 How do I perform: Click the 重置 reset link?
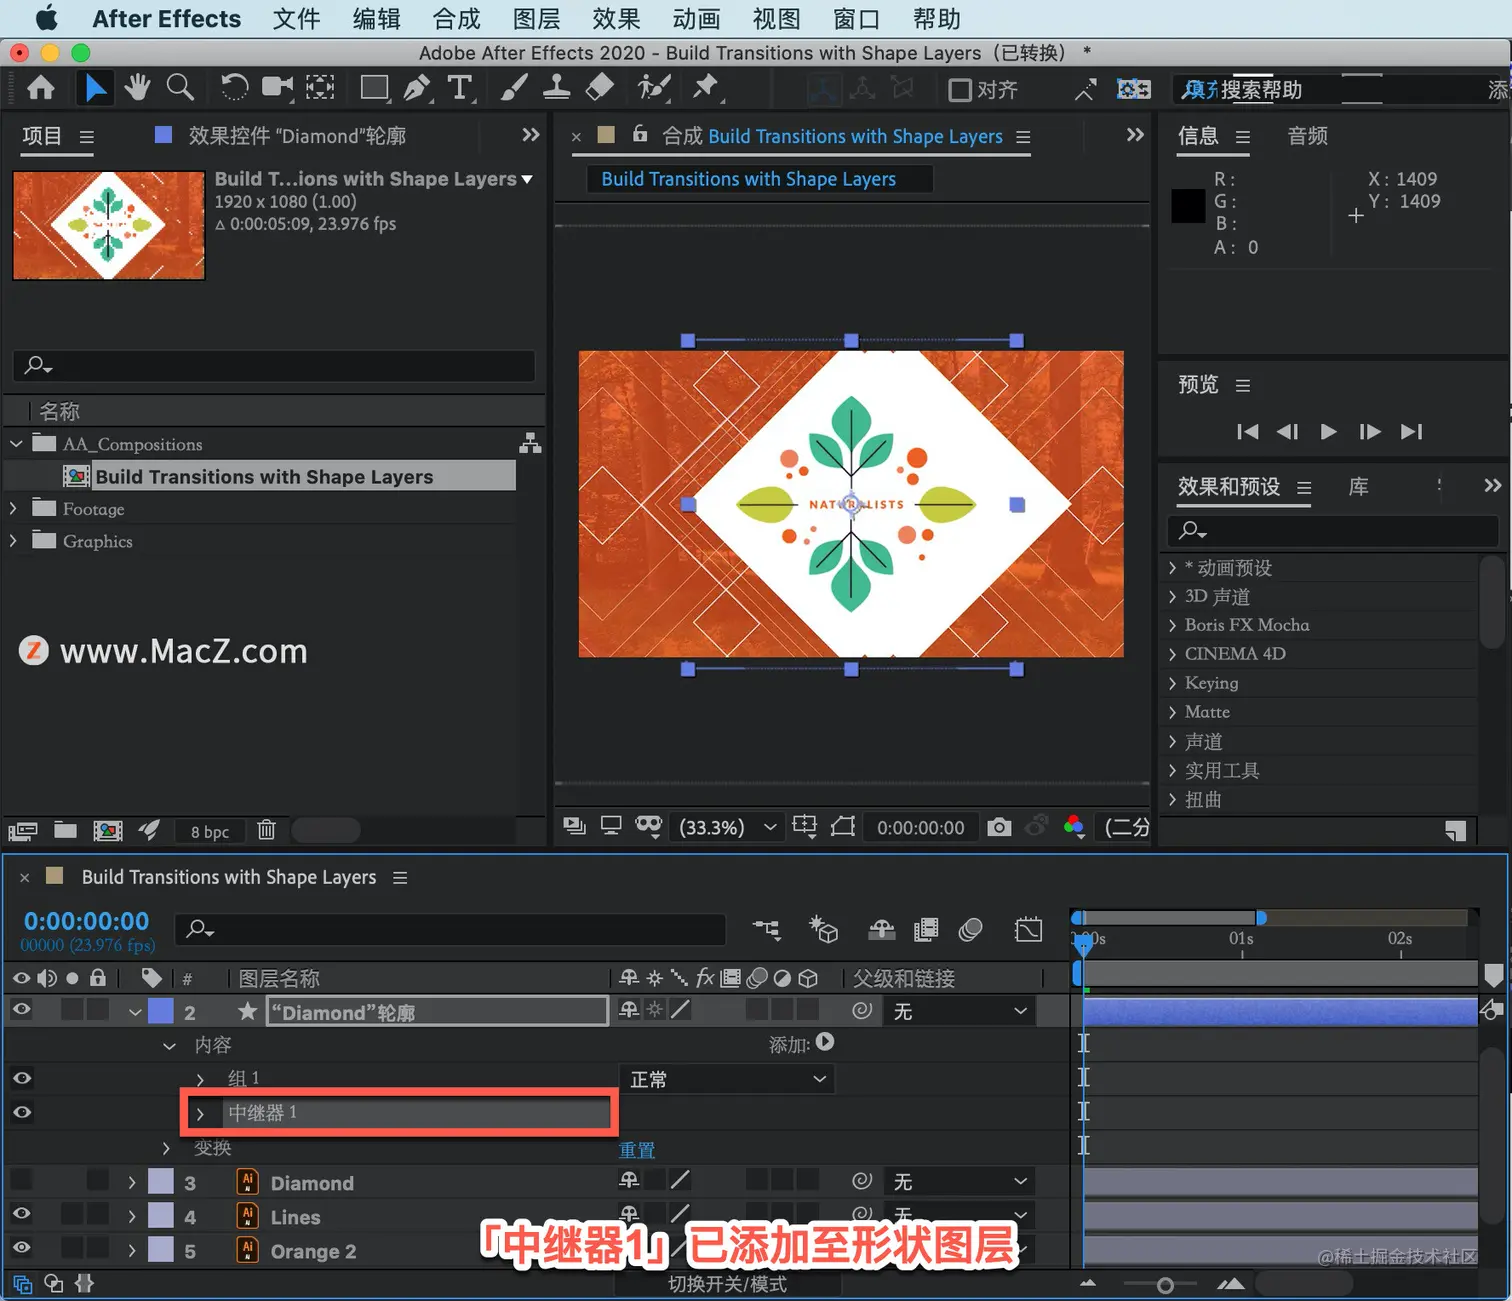(637, 1150)
